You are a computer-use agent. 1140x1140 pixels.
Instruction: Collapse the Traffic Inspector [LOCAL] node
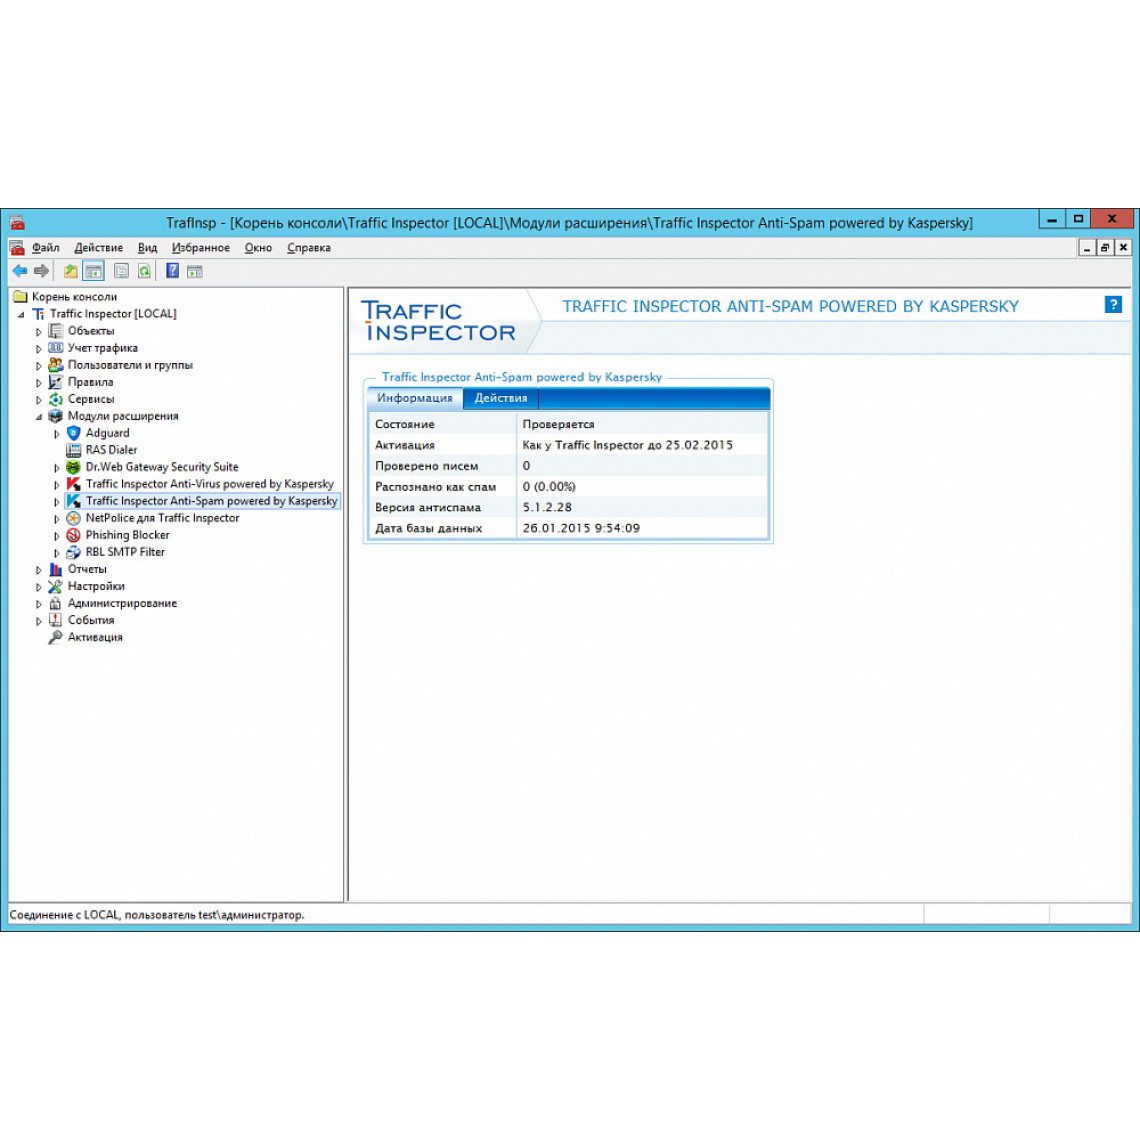pyautogui.click(x=21, y=315)
